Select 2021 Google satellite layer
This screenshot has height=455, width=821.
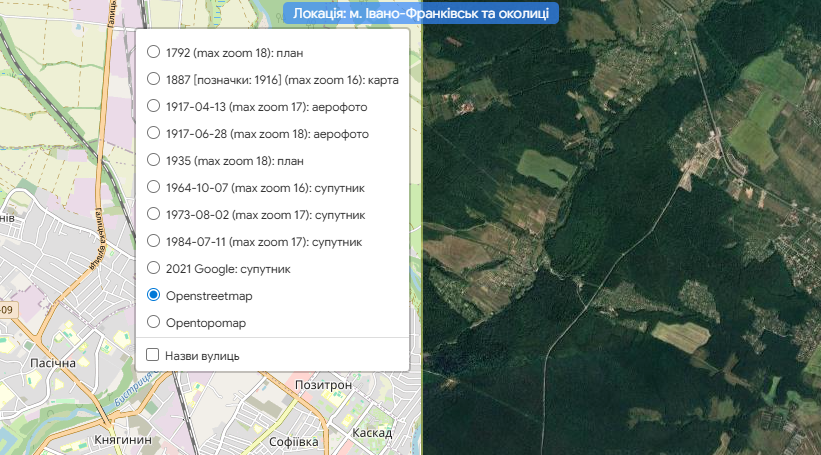click(x=153, y=268)
